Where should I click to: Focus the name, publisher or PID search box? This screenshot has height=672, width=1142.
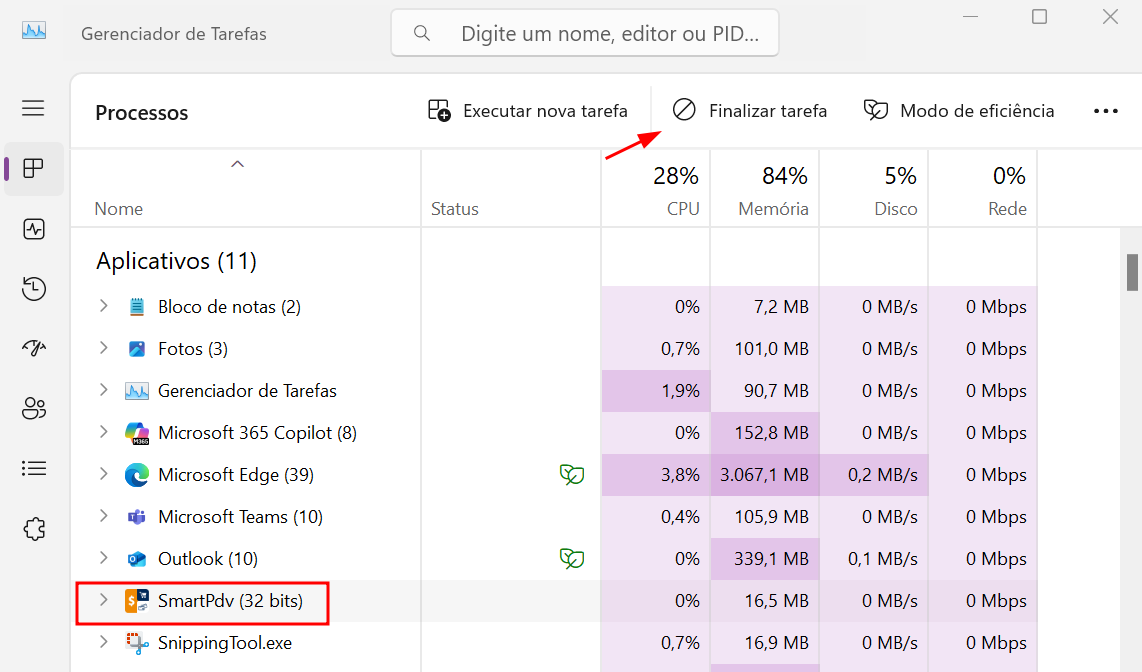(x=585, y=33)
